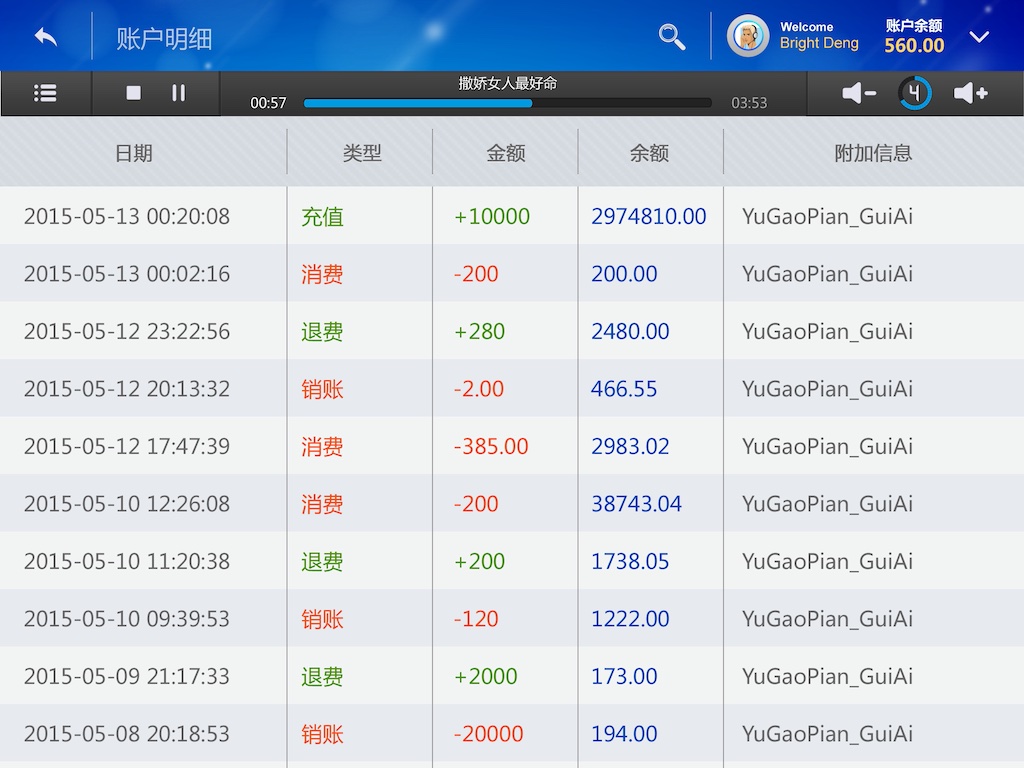
Task: Click total duration 03:53
Action: pyautogui.click(x=749, y=103)
